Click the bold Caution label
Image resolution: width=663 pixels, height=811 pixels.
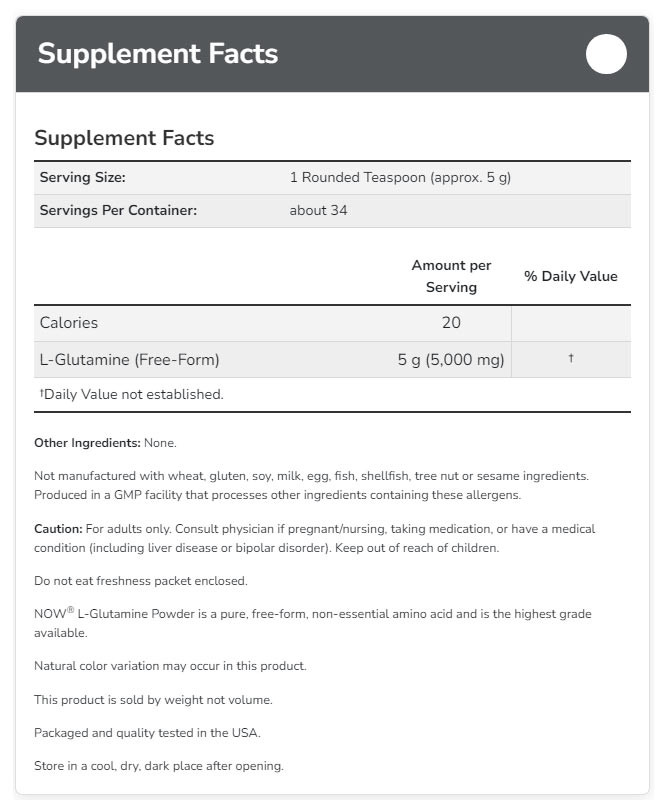[x=58, y=528]
